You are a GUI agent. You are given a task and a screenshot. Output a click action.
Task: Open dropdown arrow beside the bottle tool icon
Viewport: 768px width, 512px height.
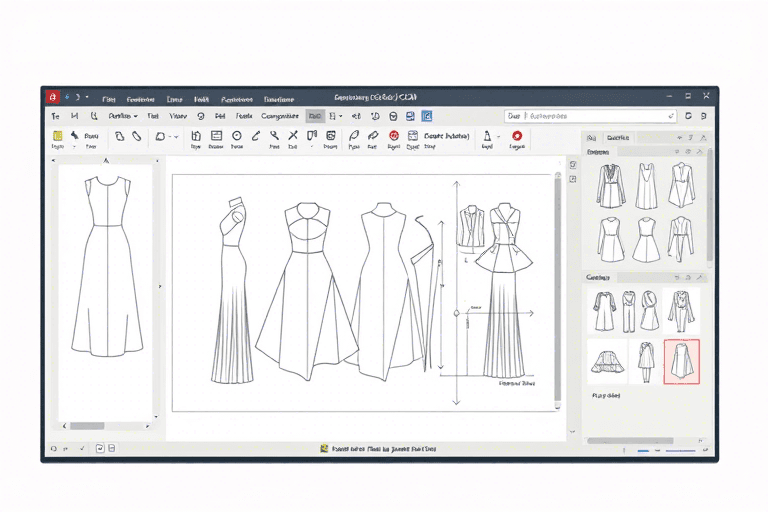click(499, 136)
